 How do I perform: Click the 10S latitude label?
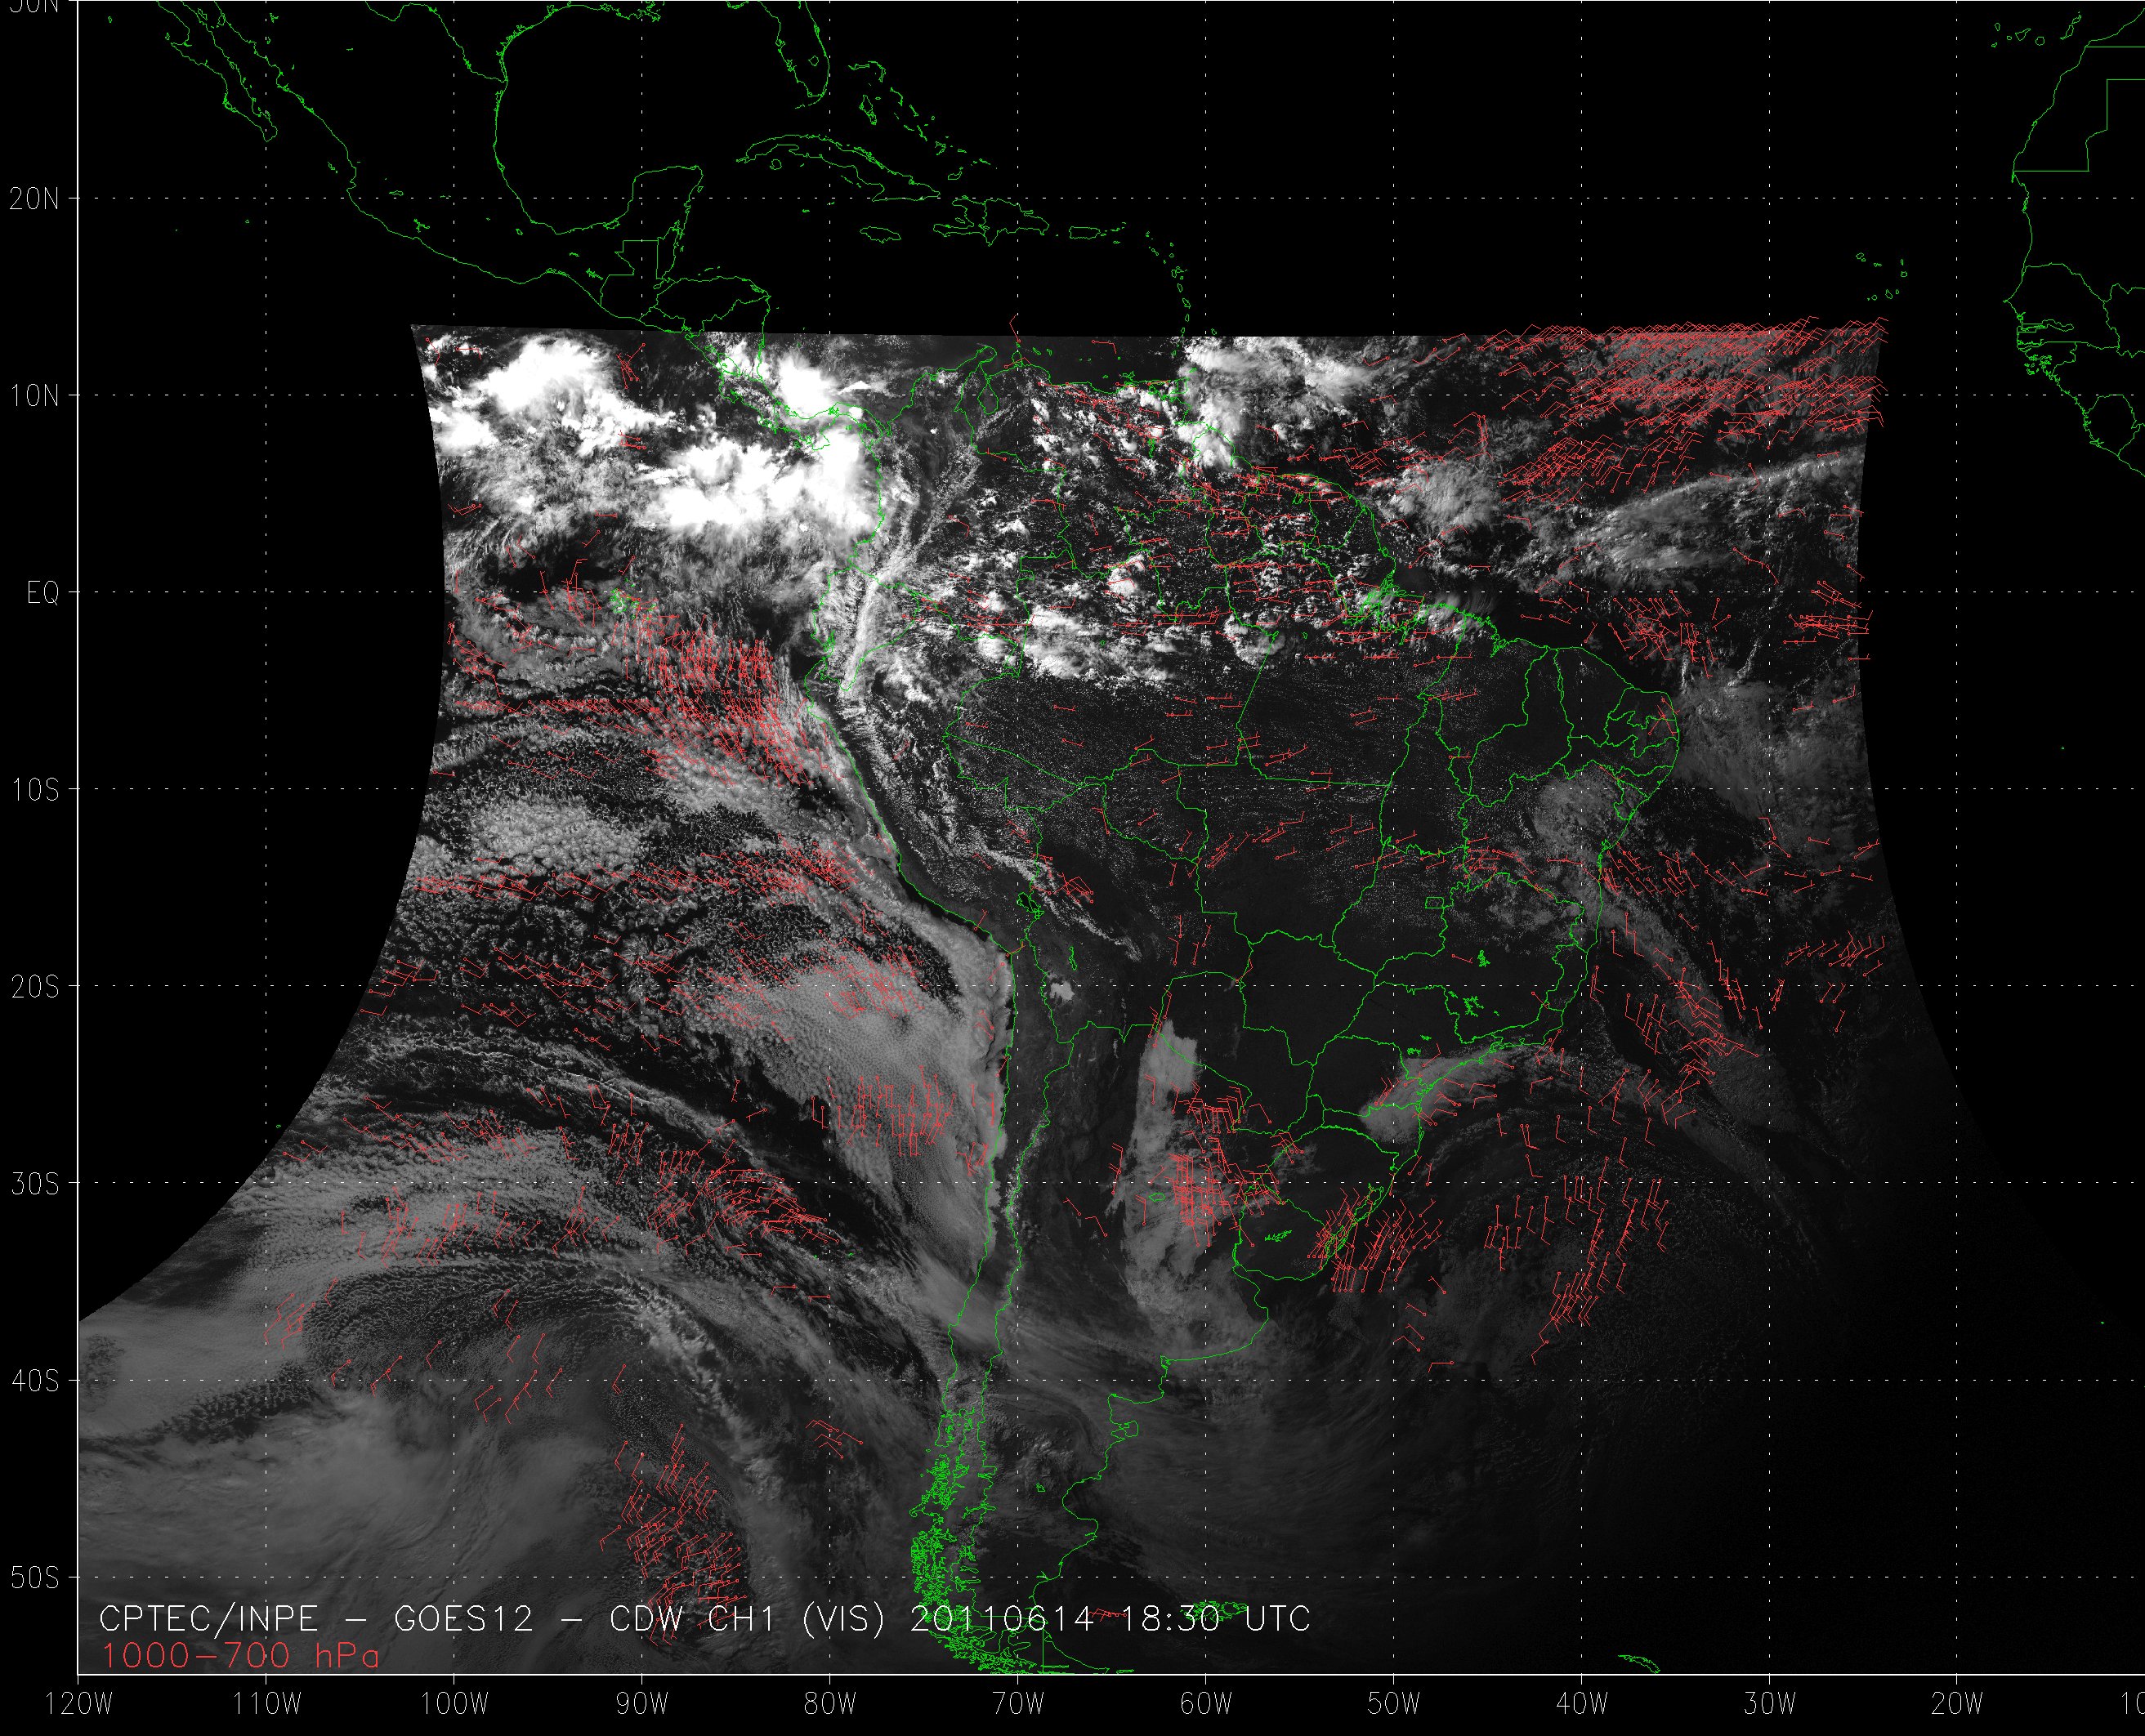tap(35, 790)
